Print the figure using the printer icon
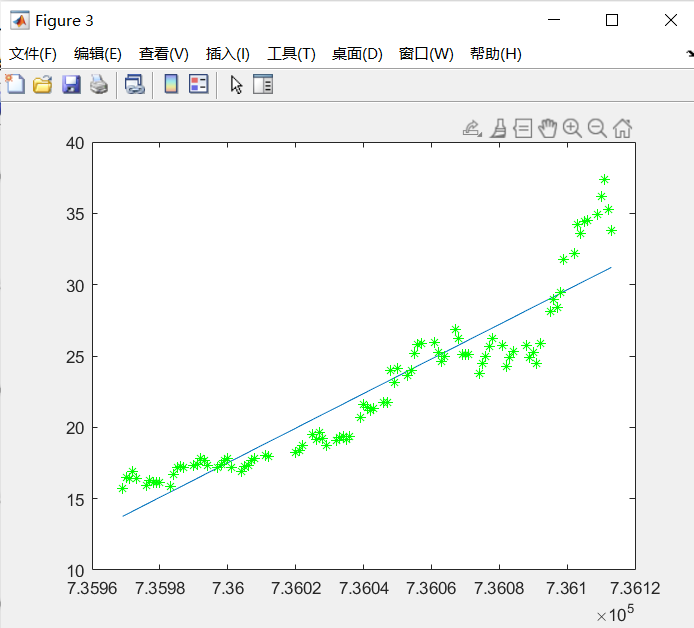Viewport: 694px width, 628px height. [x=98, y=85]
